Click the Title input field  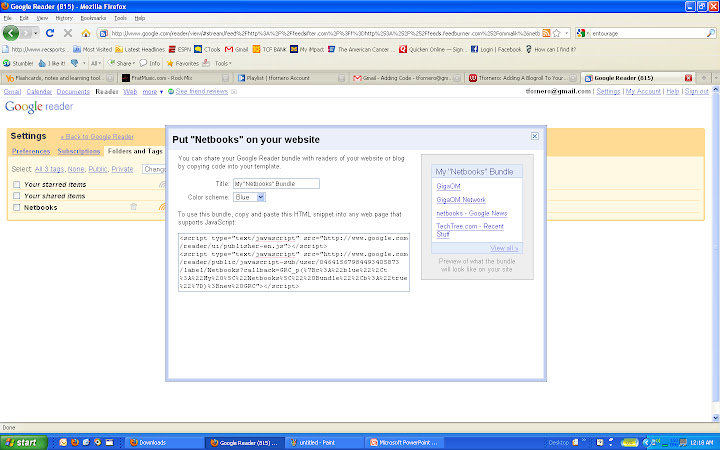coord(276,184)
